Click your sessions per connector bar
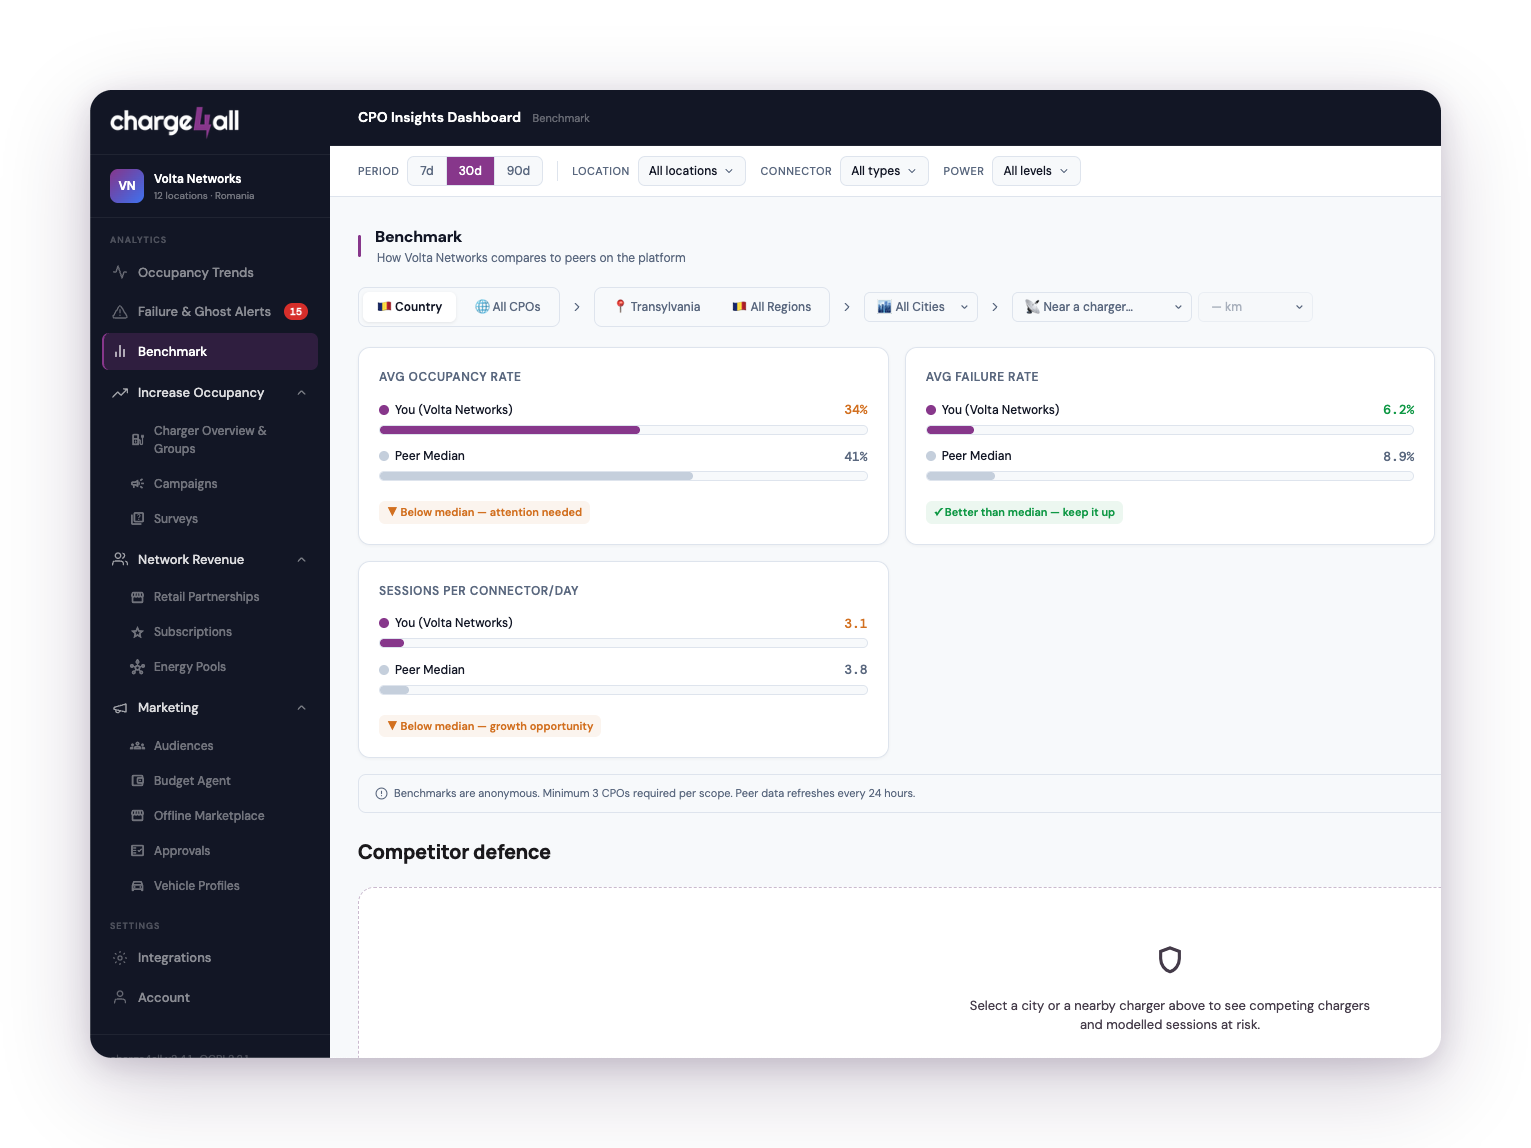Screen dimensions: 1531x1148 tap(623, 643)
